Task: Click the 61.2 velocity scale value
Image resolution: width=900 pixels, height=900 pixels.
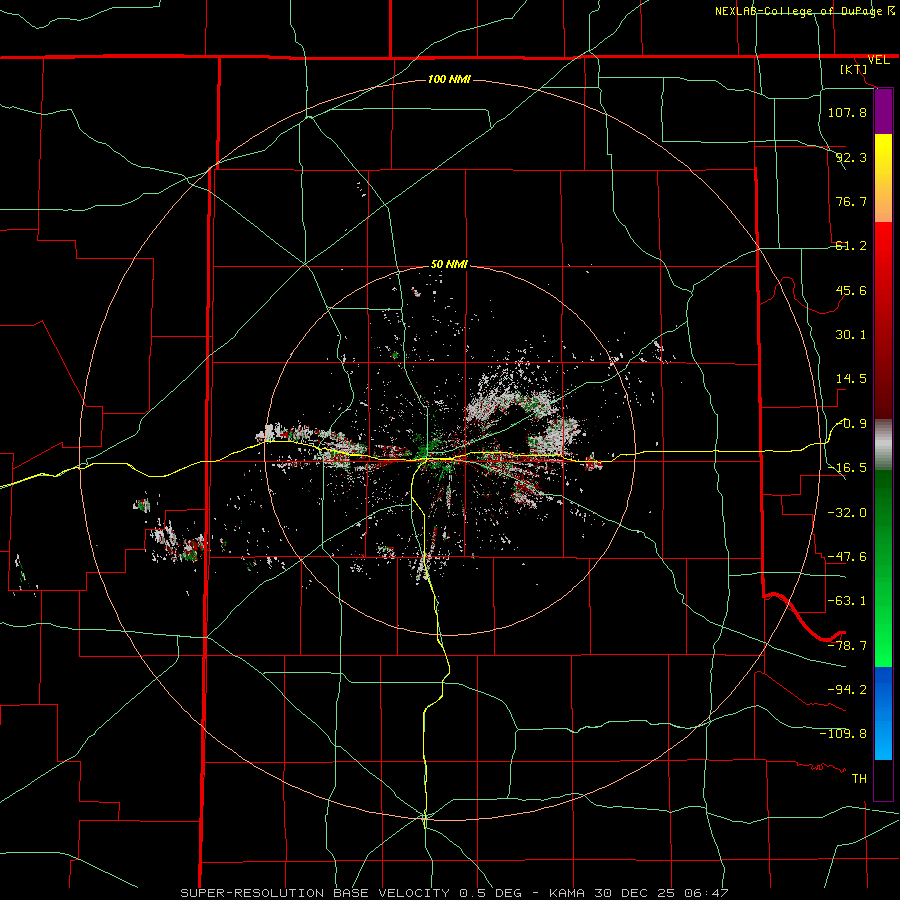Action: pyautogui.click(x=851, y=246)
